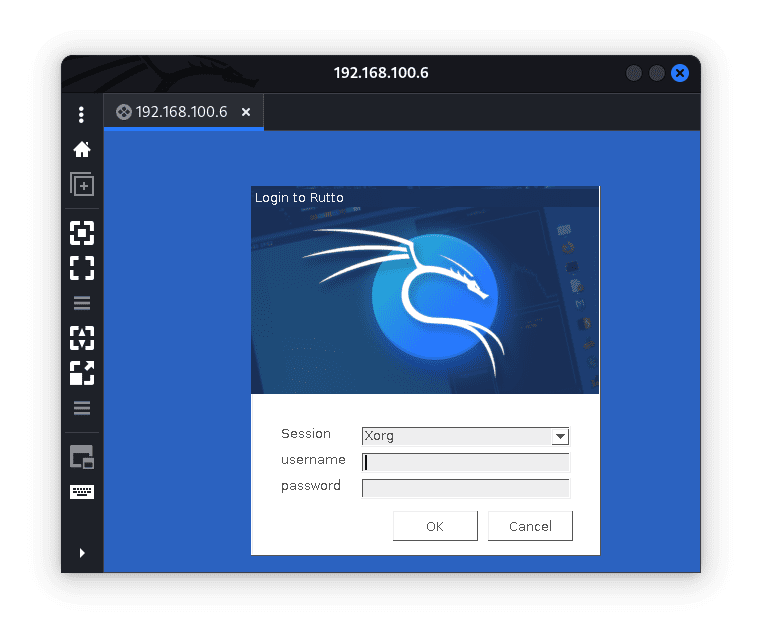
Task: Click the 'username' label
Action: click(313, 460)
